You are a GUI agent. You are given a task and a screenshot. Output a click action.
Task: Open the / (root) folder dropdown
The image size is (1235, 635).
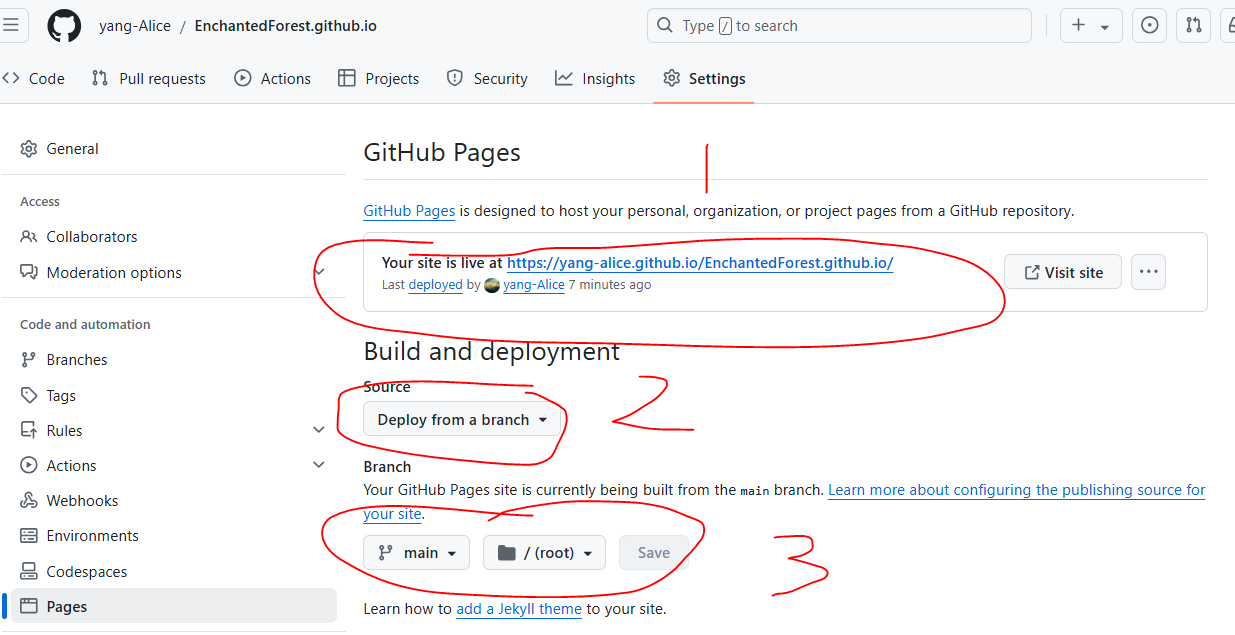[x=544, y=553]
